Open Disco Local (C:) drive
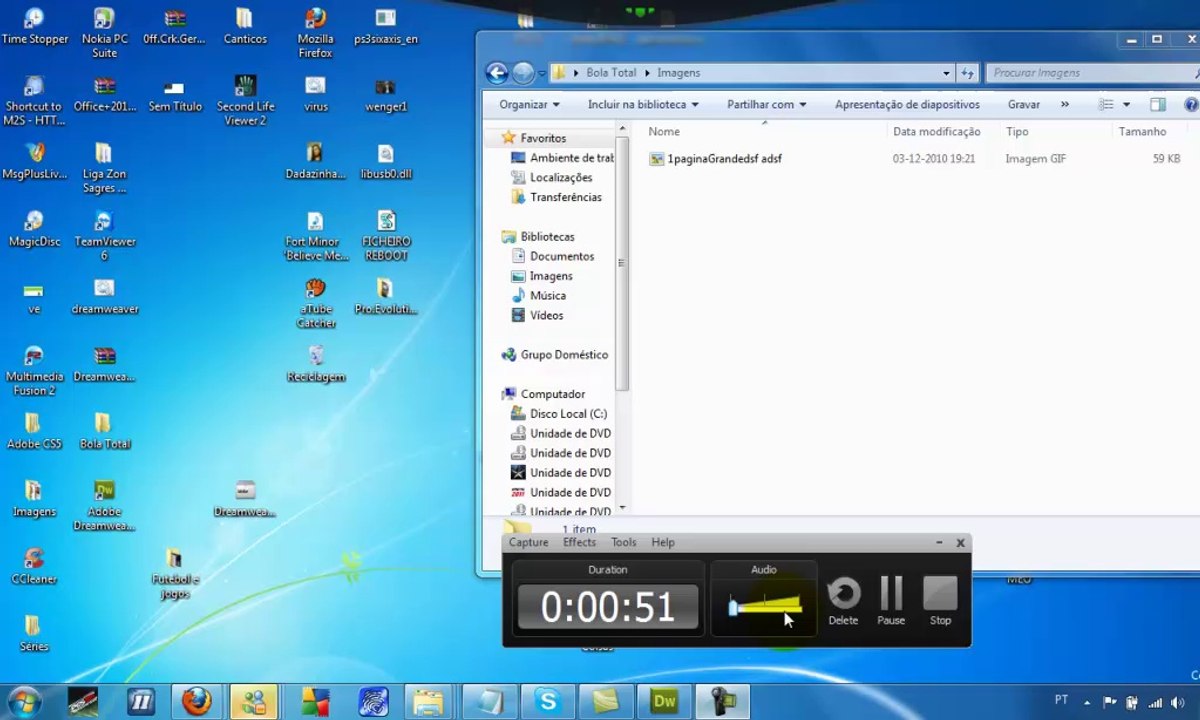 [559, 413]
